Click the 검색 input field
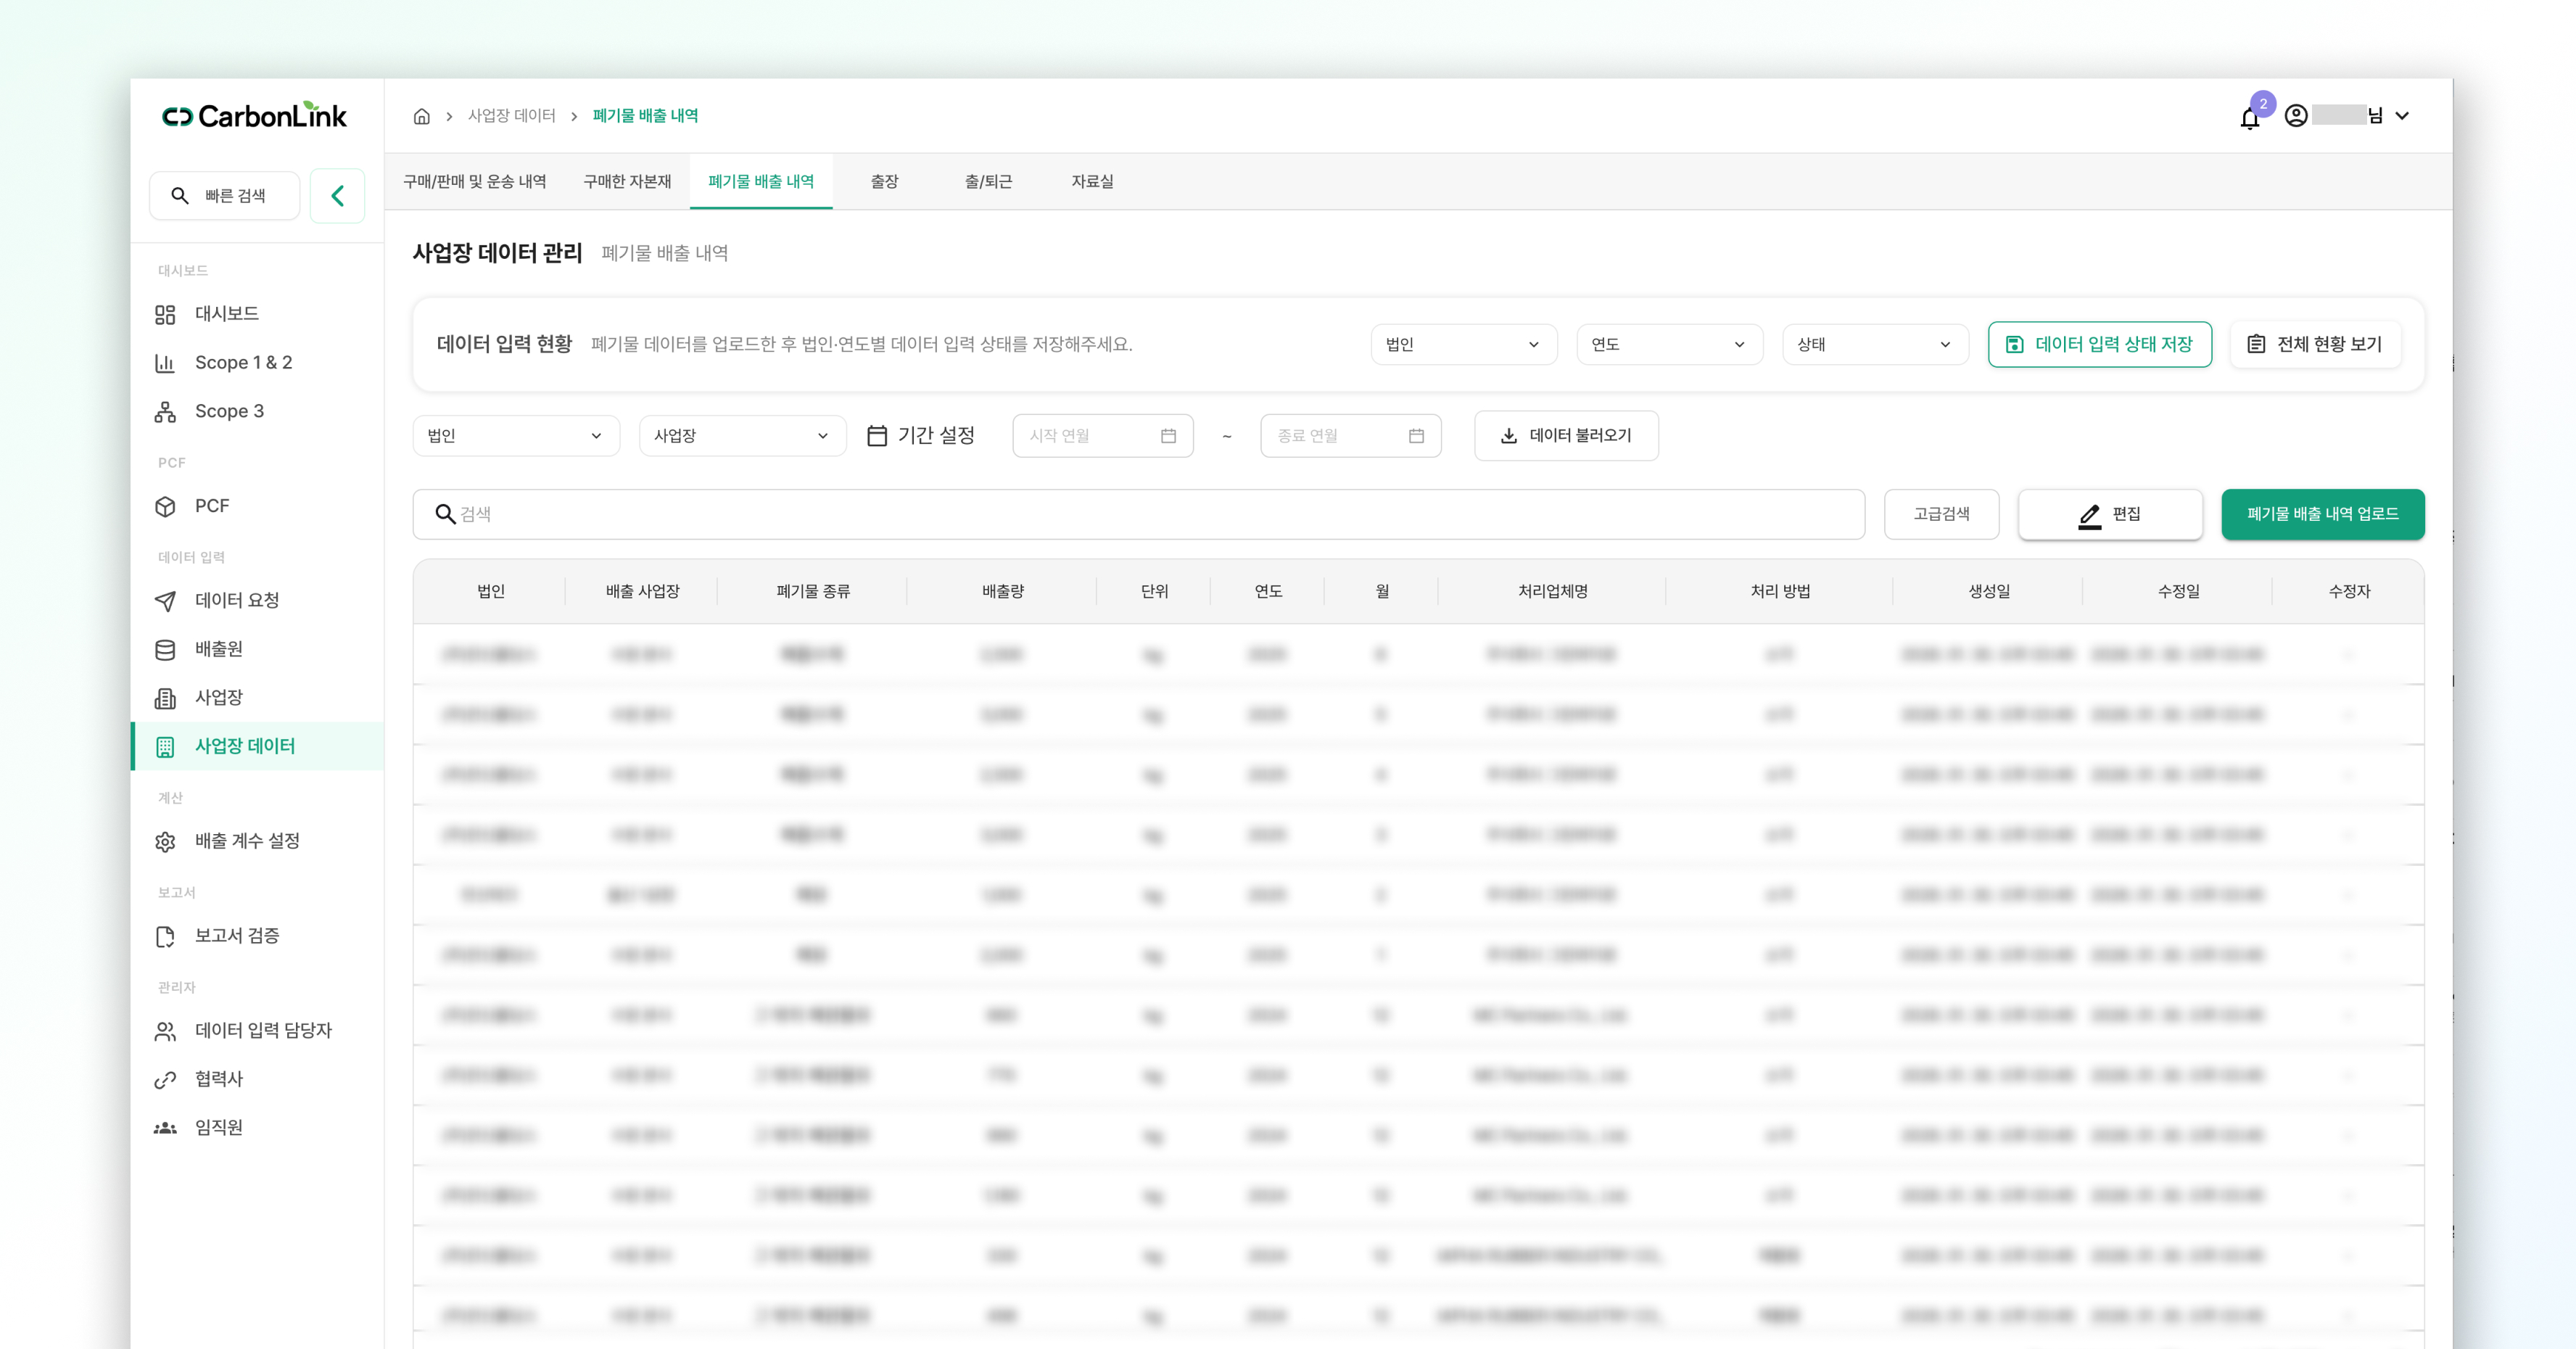Screen dimensions: 2576x1349 point(1139,514)
